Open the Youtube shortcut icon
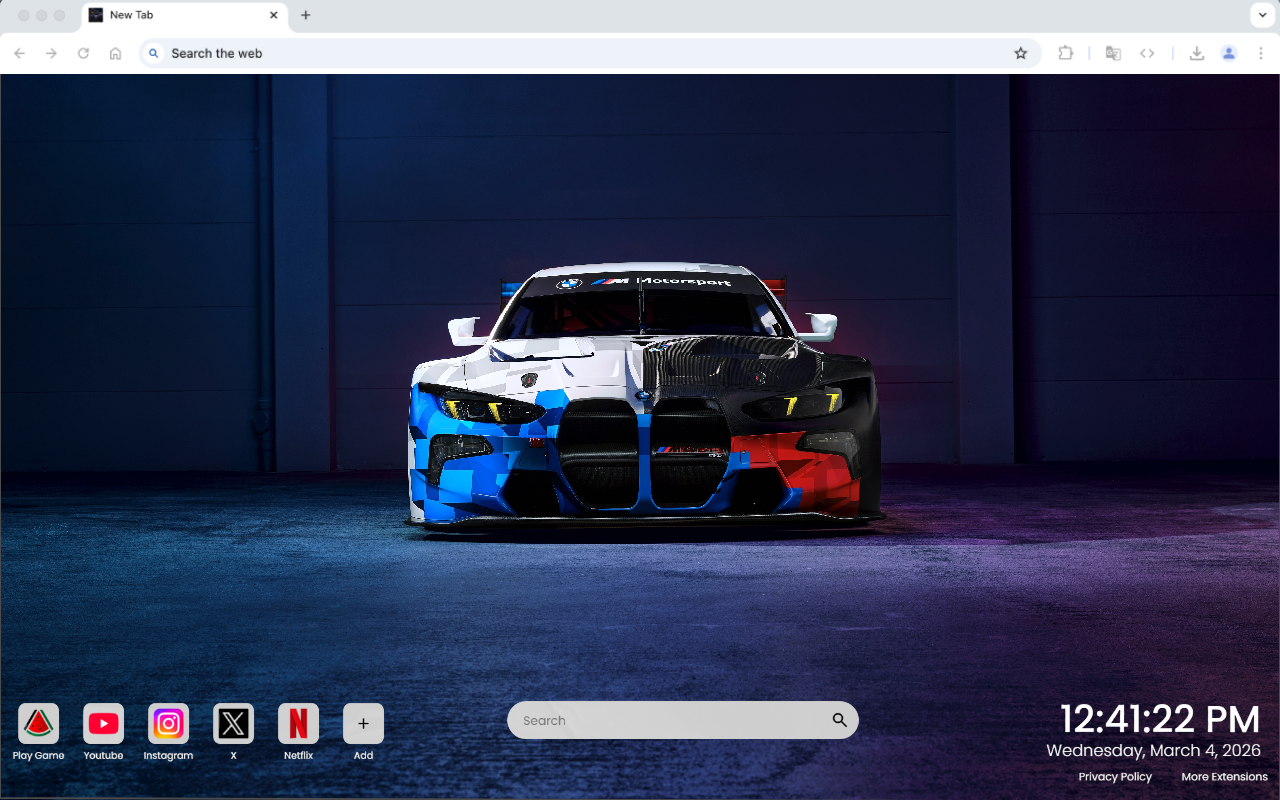Image resolution: width=1280 pixels, height=800 pixels. pyautogui.click(x=103, y=724)
